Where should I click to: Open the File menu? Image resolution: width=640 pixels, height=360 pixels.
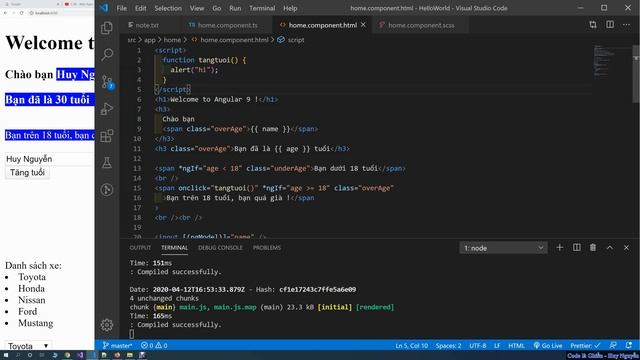pos(122,8)
